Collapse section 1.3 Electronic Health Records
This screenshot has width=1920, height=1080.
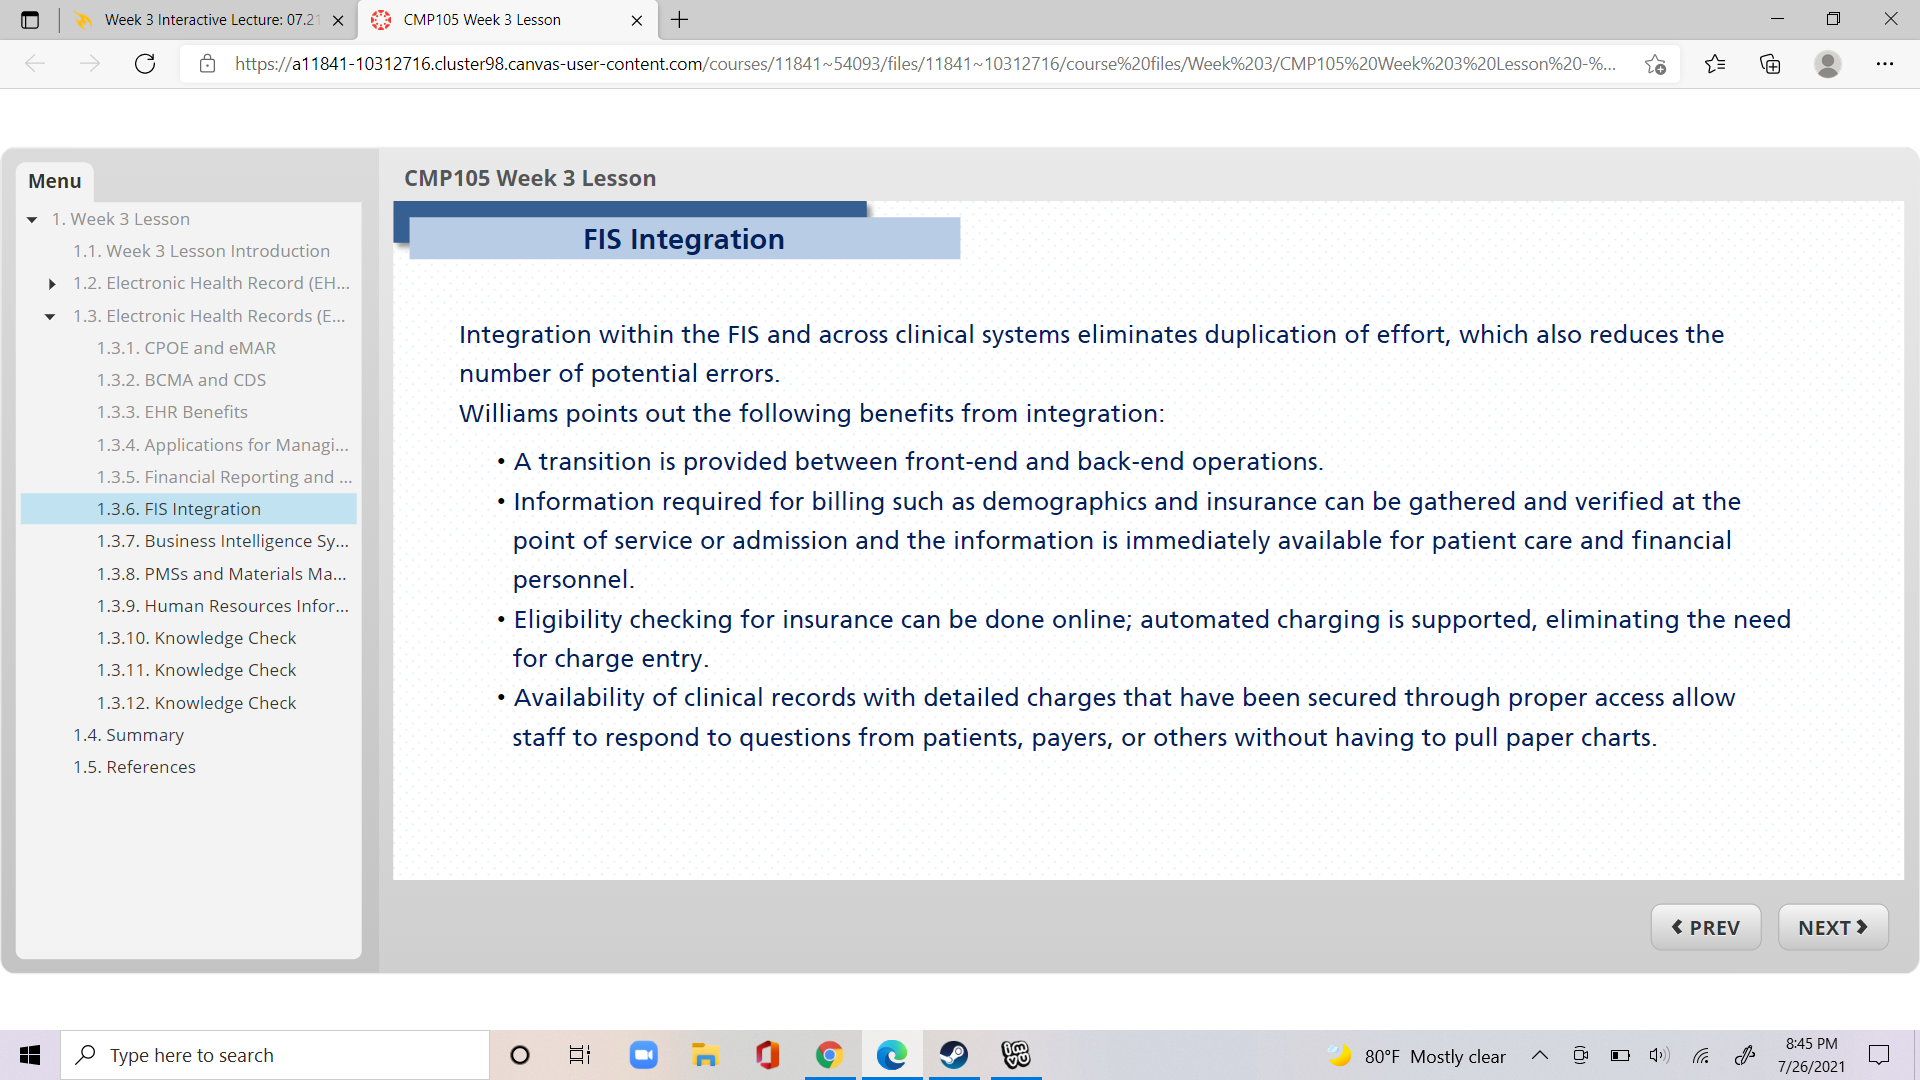point(50,316)
